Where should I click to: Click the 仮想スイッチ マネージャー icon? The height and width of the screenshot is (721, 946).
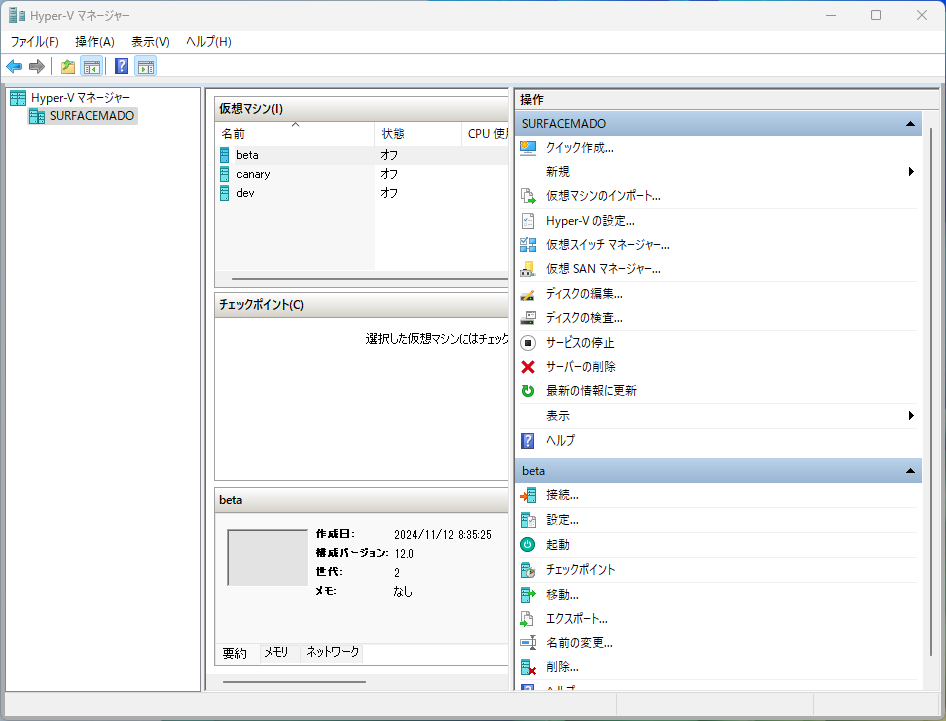[x=528, y=244]
